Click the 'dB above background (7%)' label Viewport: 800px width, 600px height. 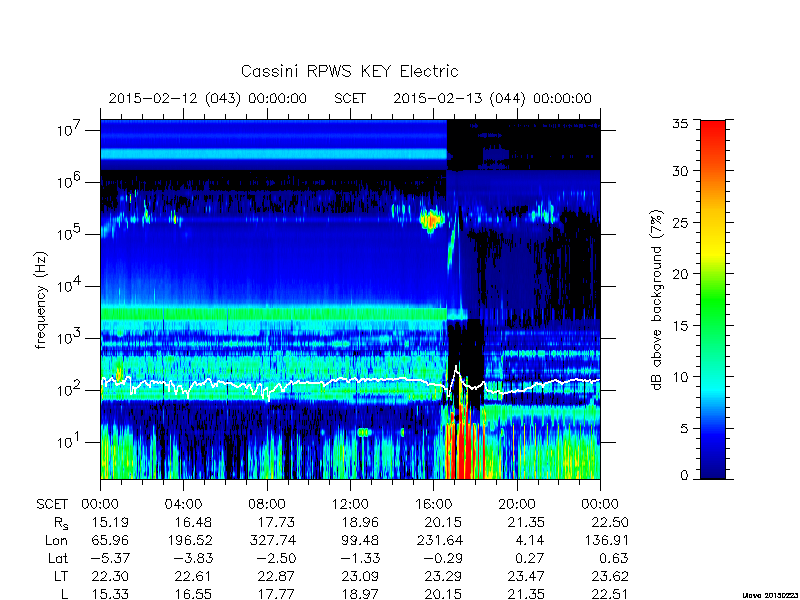click(x=657, y=300)
